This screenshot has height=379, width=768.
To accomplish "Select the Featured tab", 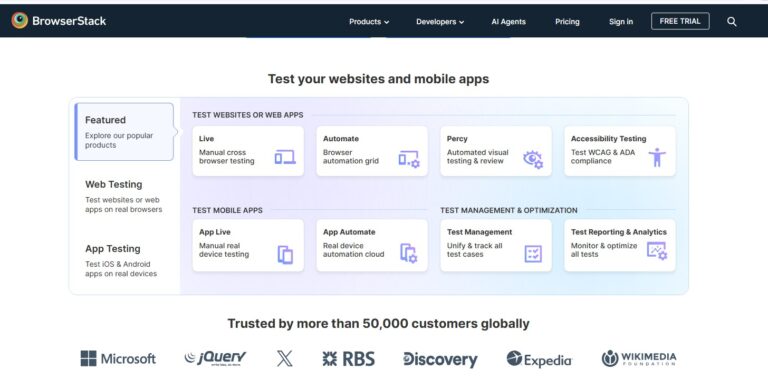I will [124, 132].
